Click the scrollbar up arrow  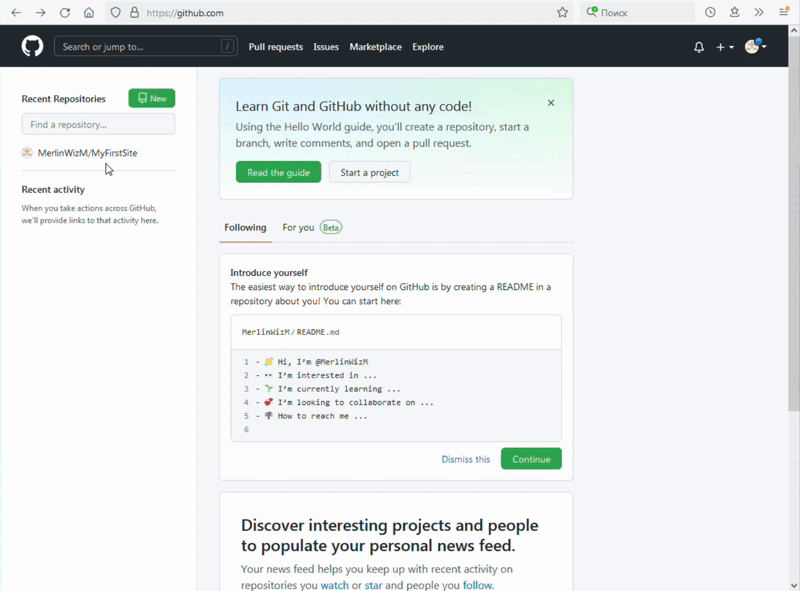pos(794,31)
